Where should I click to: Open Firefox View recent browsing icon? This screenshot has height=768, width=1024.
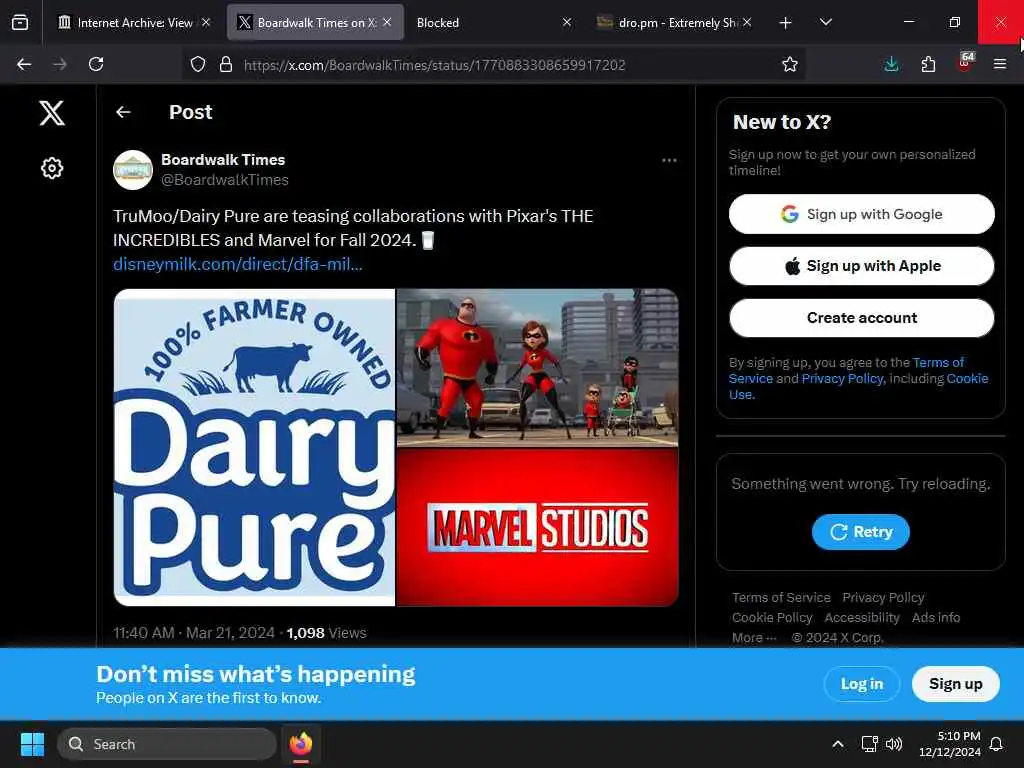(x=20, y=23)
